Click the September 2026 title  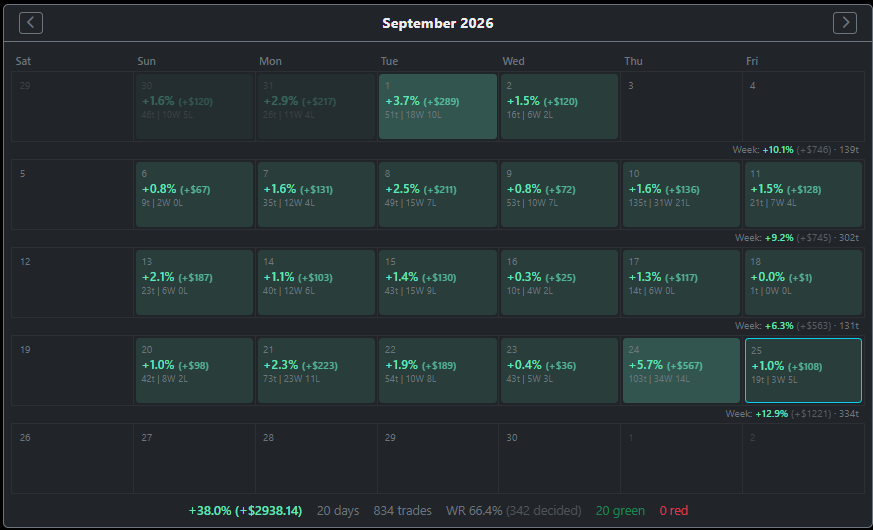[x=438, y=23]
